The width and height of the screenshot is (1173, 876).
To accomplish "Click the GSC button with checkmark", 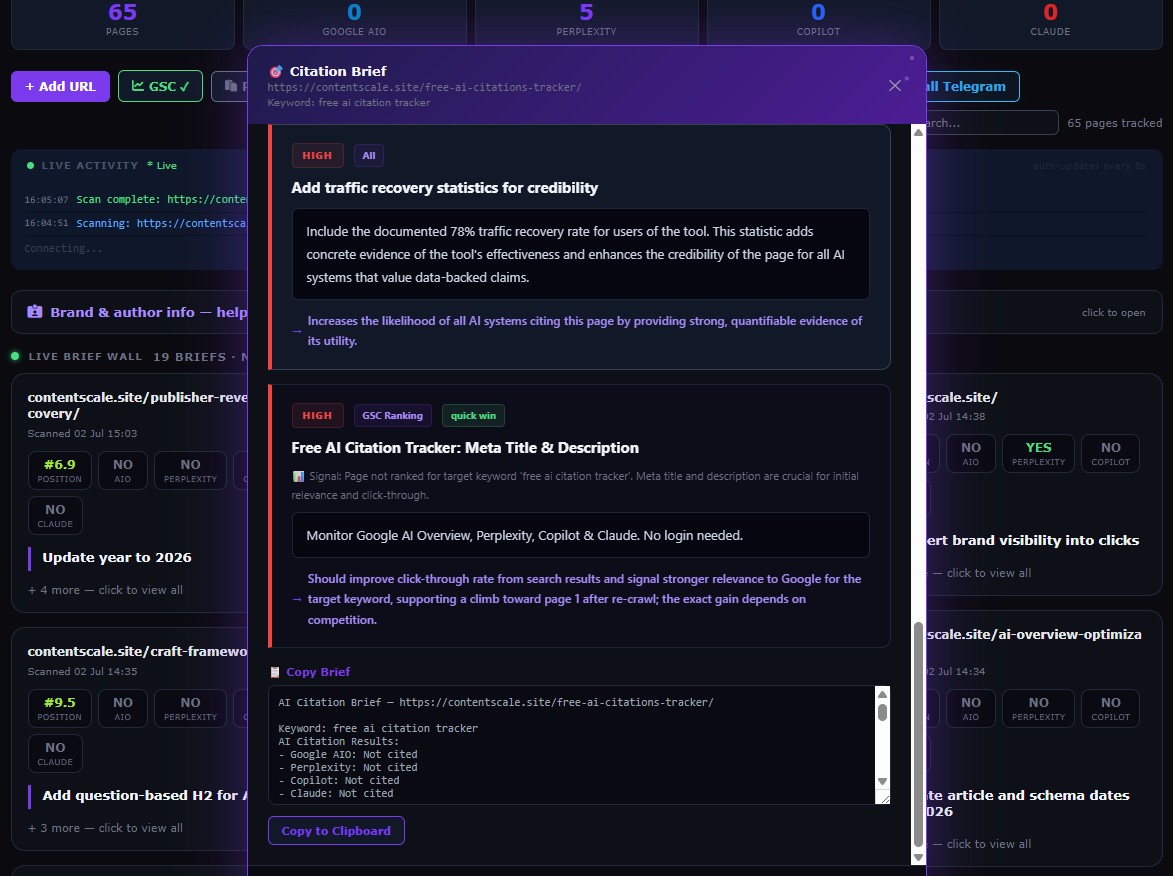I will [x=160, y=86].
